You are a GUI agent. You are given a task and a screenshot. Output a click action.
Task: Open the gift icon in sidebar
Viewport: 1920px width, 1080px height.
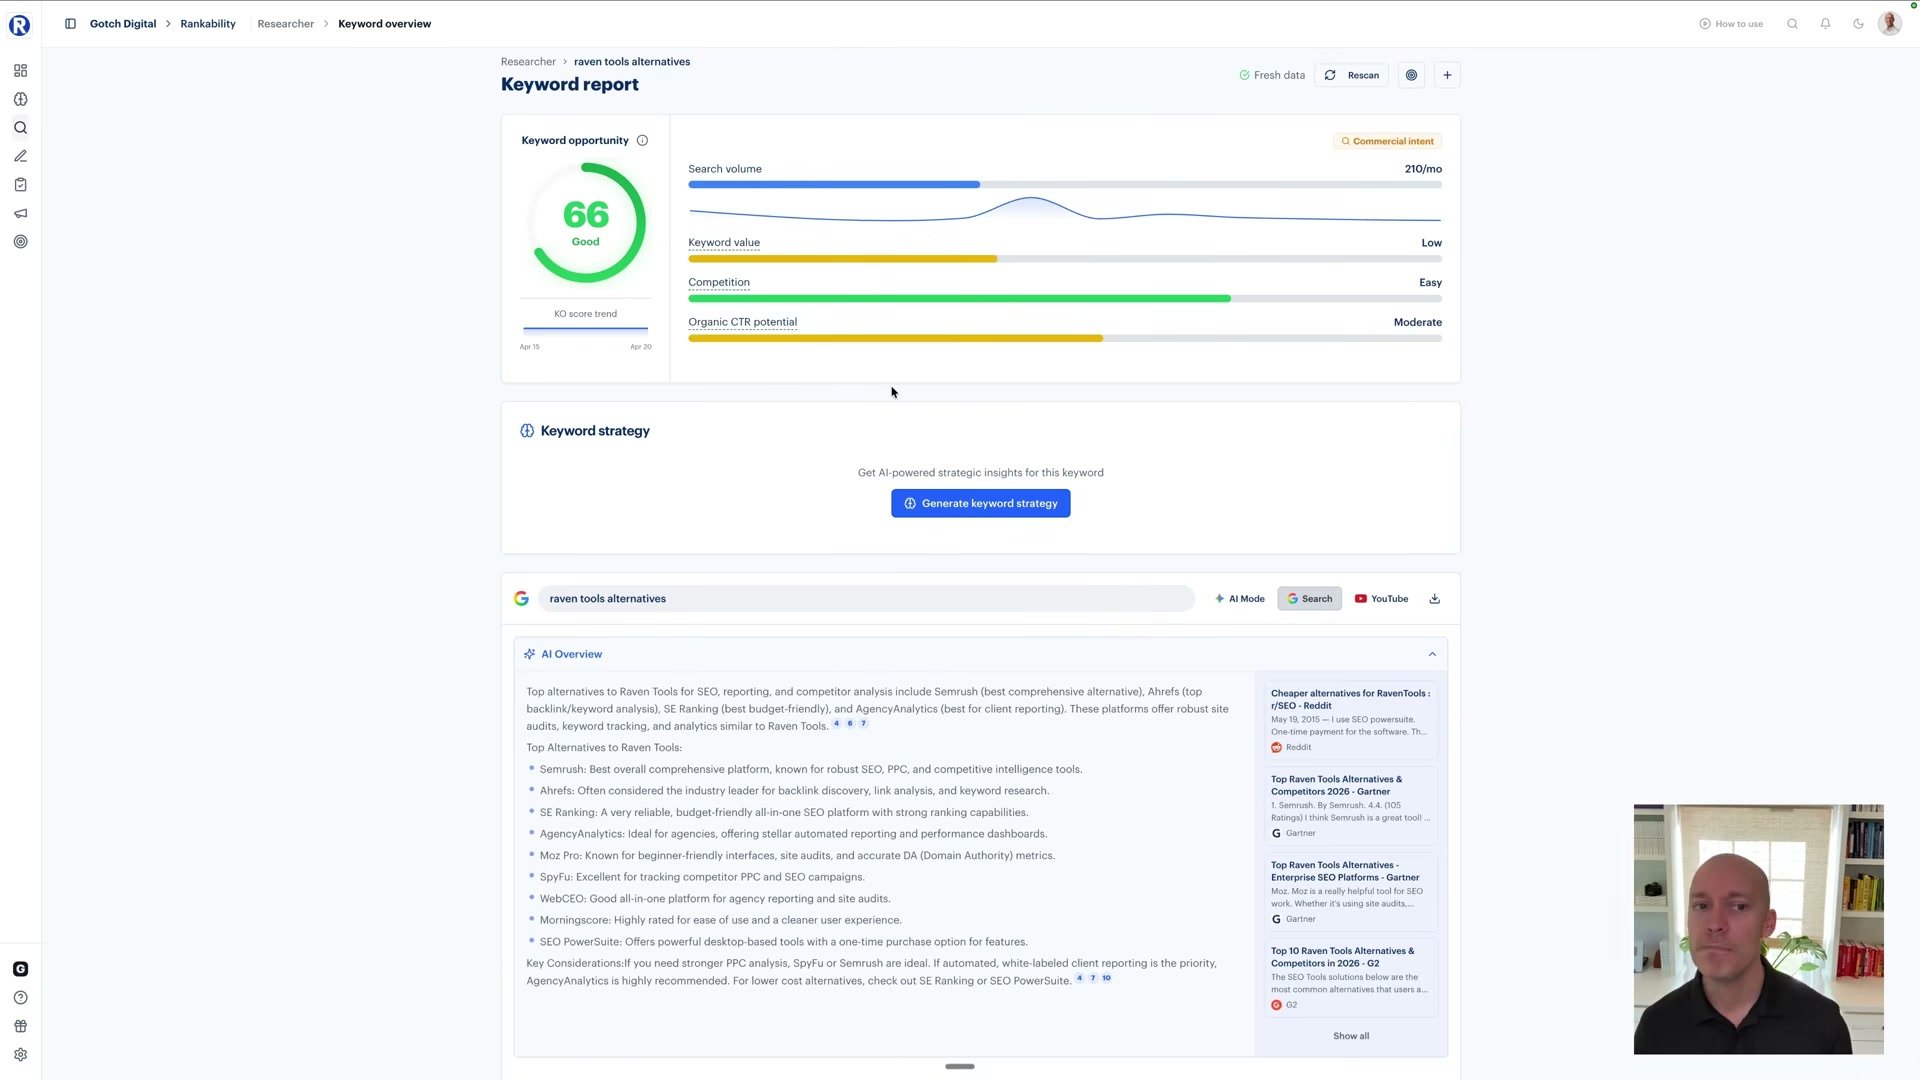tap(20, 1026)
